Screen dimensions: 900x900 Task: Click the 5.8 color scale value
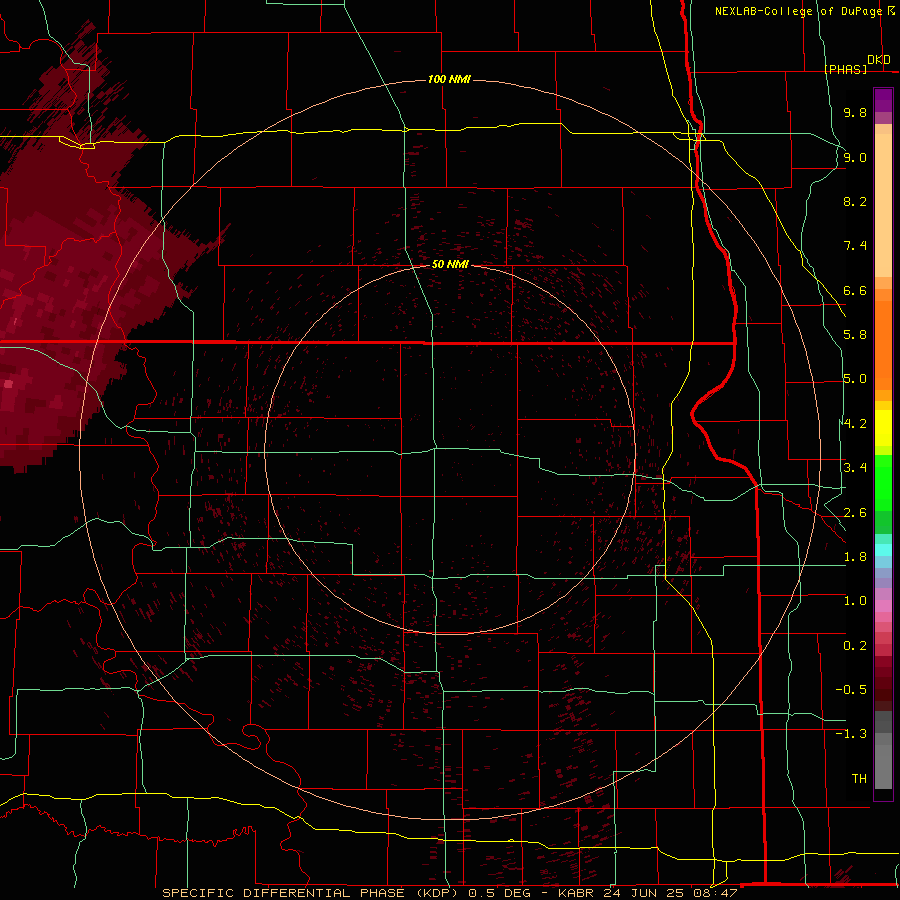click(855, 335)
